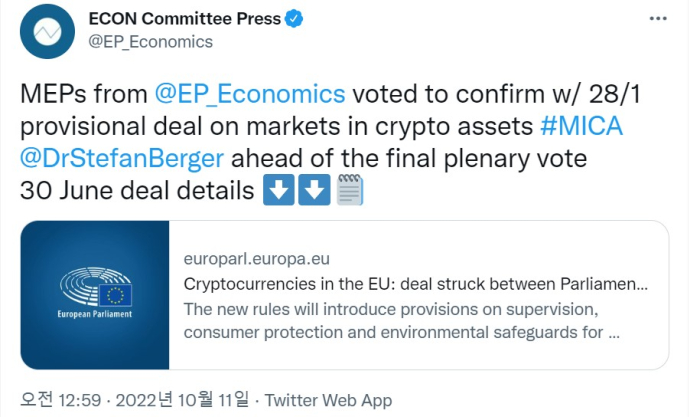This screenshot has width=700, height=417.
Task: Open the European Parliament card thumbnail
Action: click(95, 295)
